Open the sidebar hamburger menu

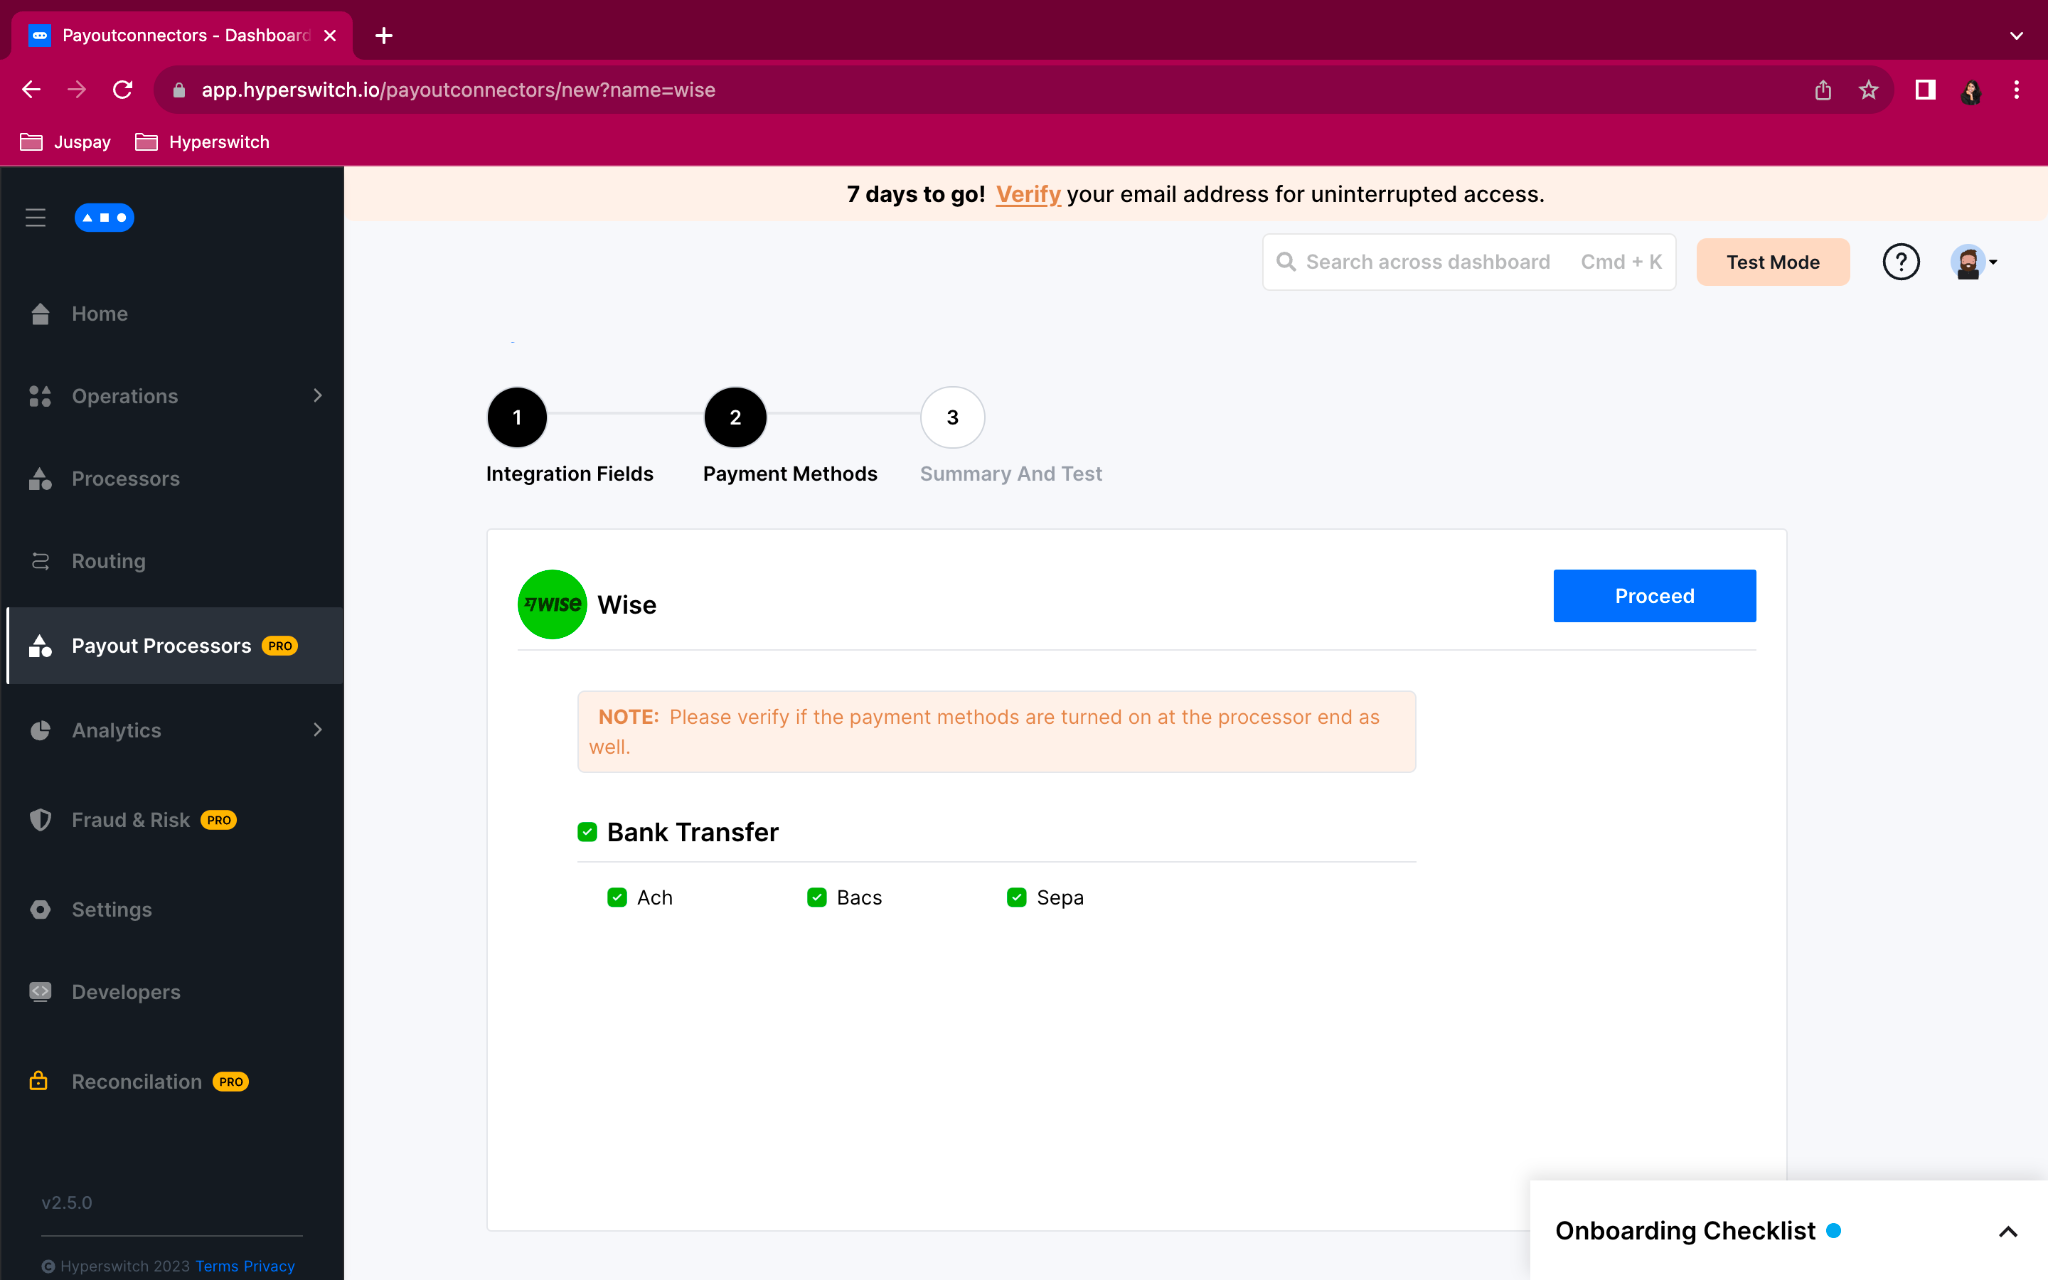pyautogui.click(x=36, y=217)
